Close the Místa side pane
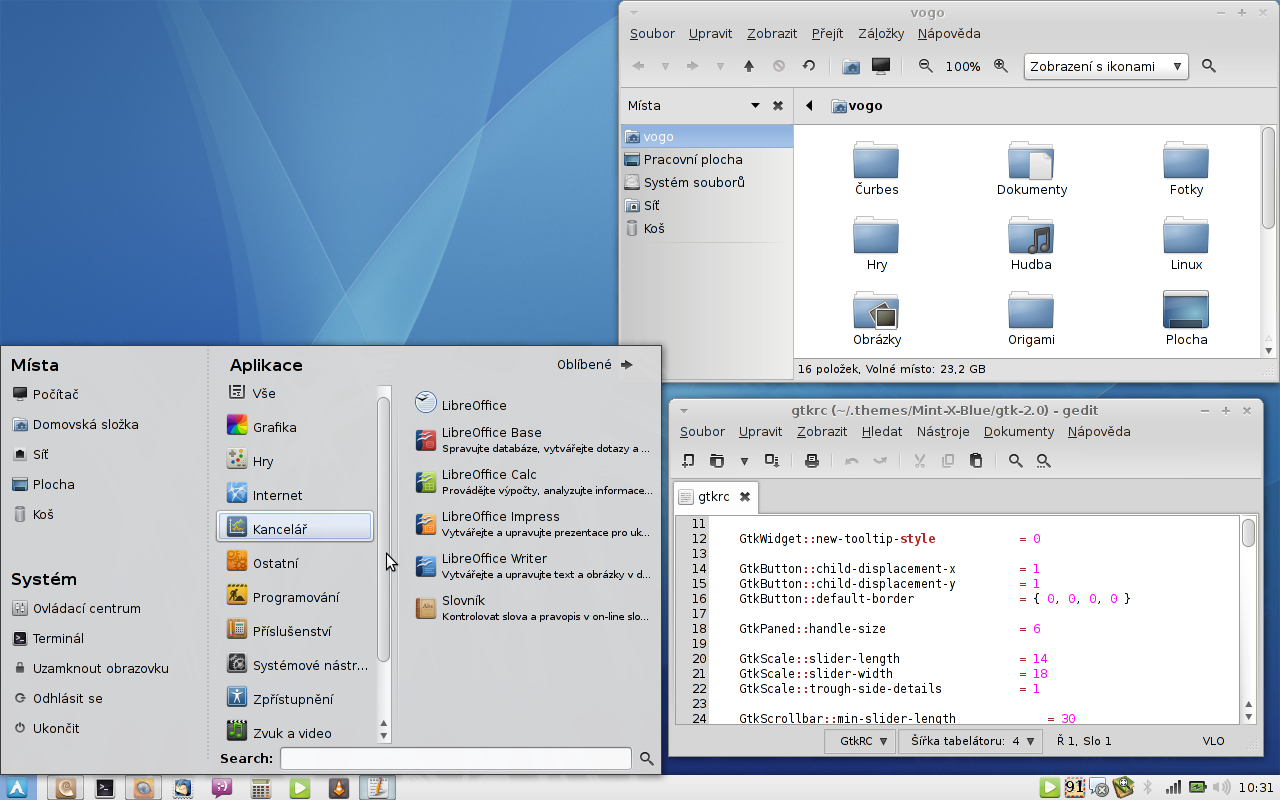Screen dimensions: 1280x800 coord(778,105)
